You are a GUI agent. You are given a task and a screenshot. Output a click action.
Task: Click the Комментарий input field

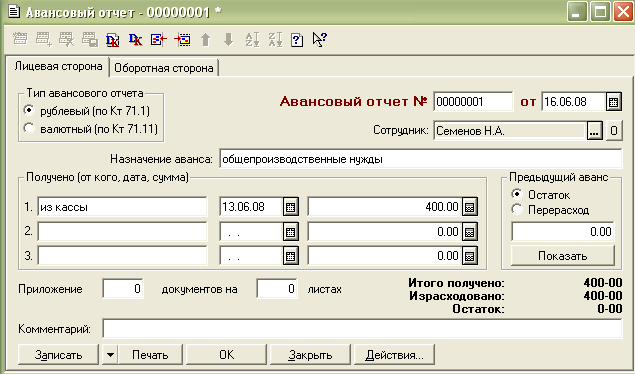click(362, 328)
